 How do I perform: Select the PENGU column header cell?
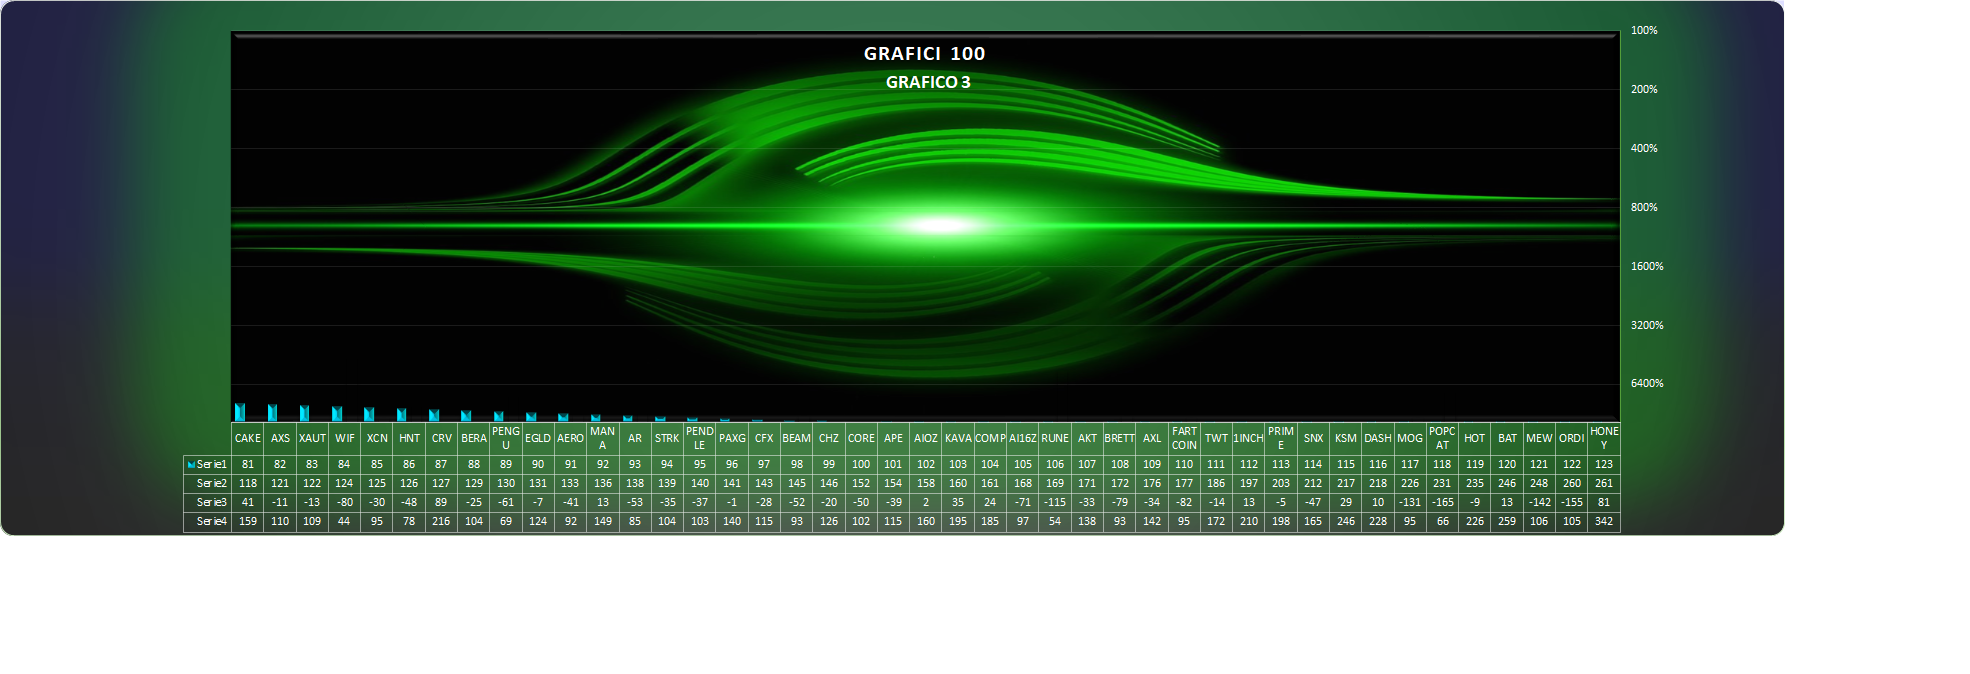coord(505,439)
